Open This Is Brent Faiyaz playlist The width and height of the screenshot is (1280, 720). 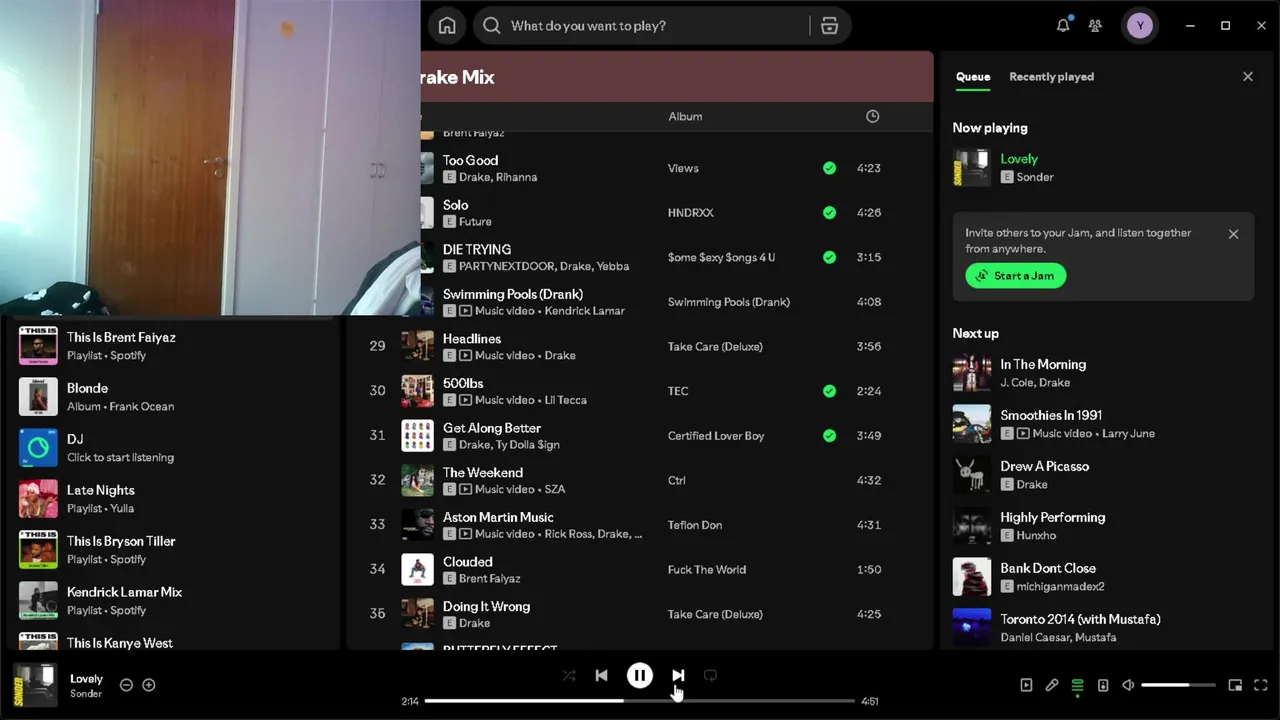pos(175,346)
